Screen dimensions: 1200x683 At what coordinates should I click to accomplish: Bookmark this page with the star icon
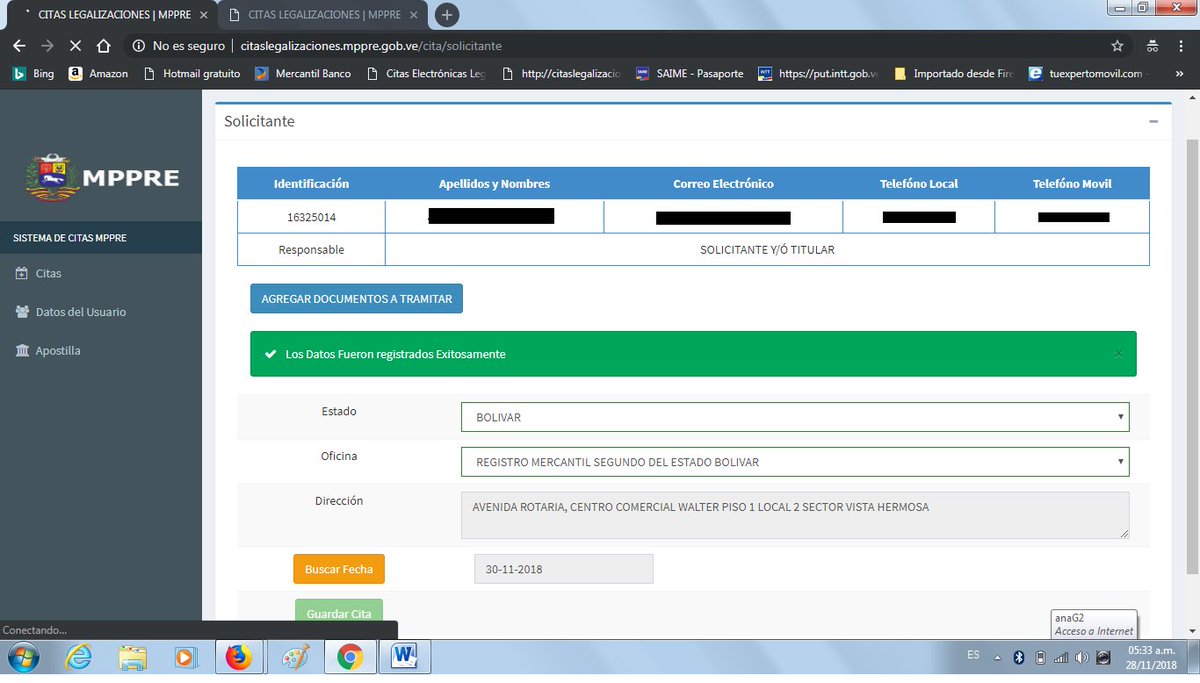[1117, 46]
